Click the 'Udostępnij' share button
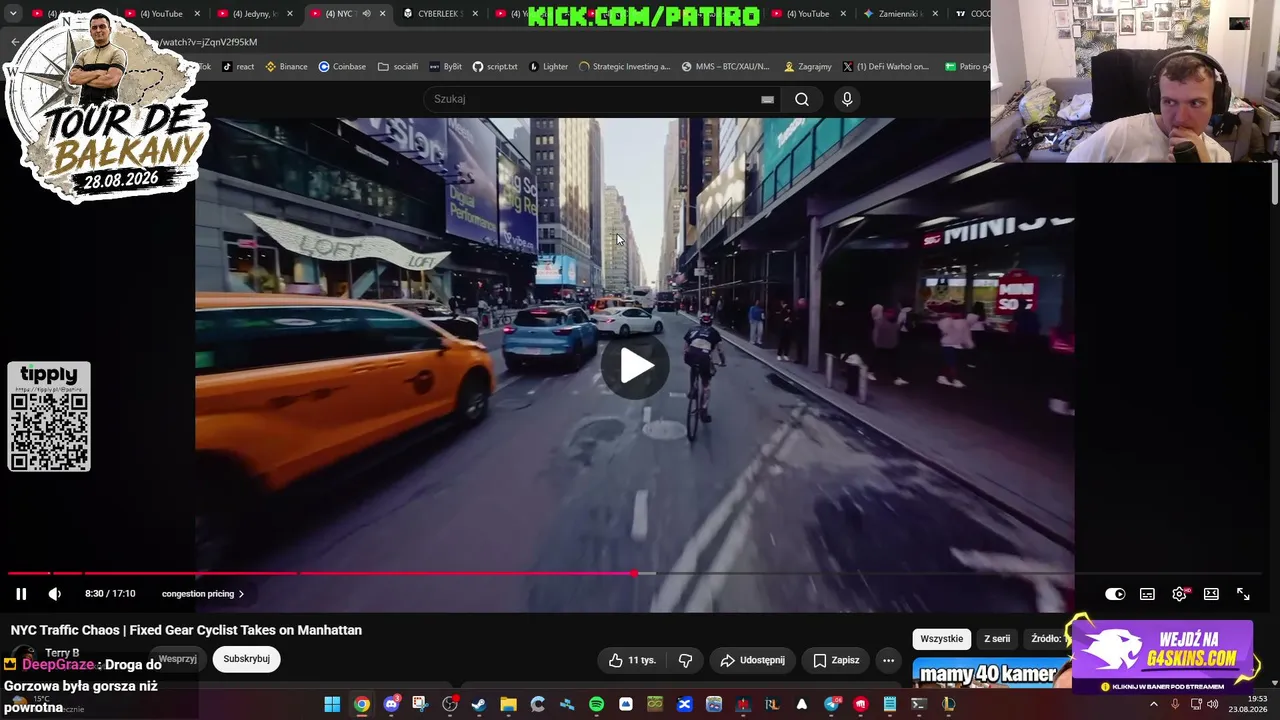This screenshot has height=720, width=1280. (x=752, y=660)
